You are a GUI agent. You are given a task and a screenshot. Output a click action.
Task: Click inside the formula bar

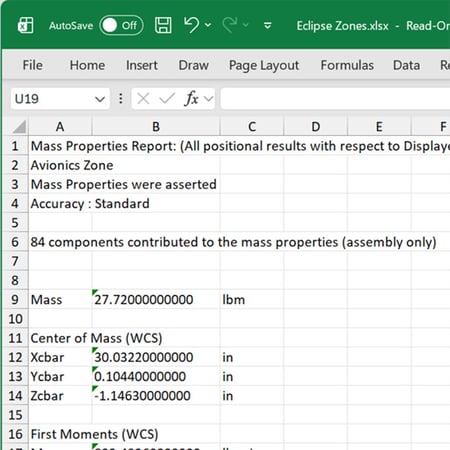coord(335,99)
